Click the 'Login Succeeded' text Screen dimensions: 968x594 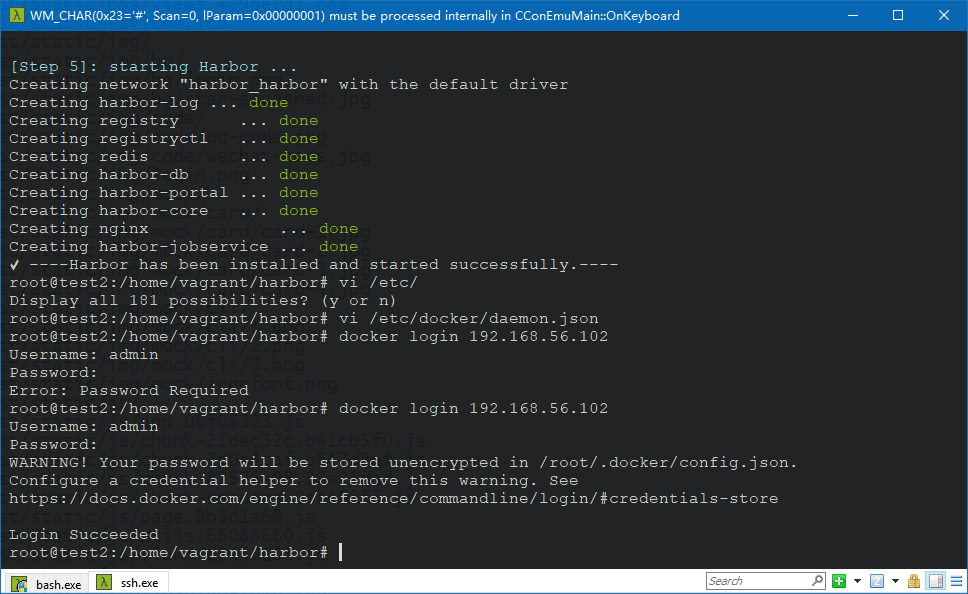(x=84, y=534)
